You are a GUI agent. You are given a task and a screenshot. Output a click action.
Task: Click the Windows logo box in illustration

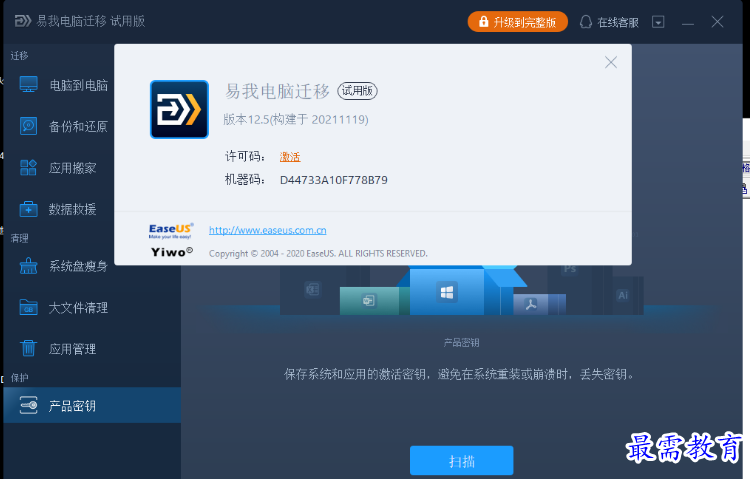pos(447,292)
